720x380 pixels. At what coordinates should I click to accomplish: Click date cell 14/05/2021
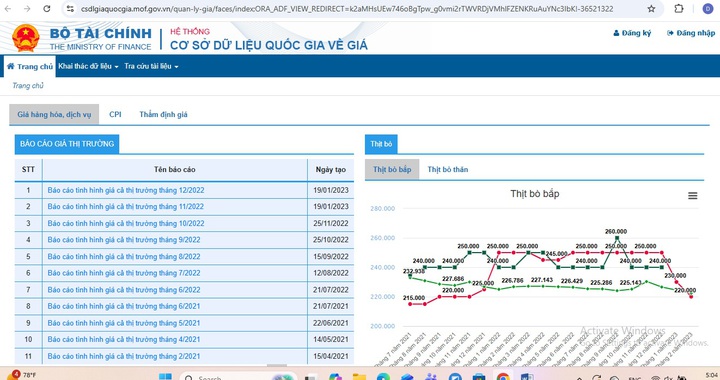pyautogui.click(x=331, y=340)
